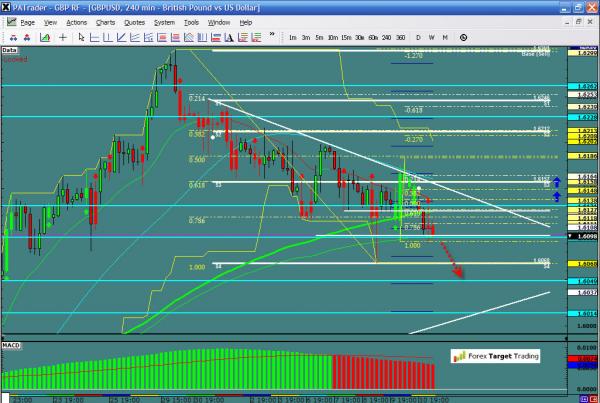Switch chart to 5m timeframe
The width and height of the screenshot is (600, 403).
coord(320,38)
